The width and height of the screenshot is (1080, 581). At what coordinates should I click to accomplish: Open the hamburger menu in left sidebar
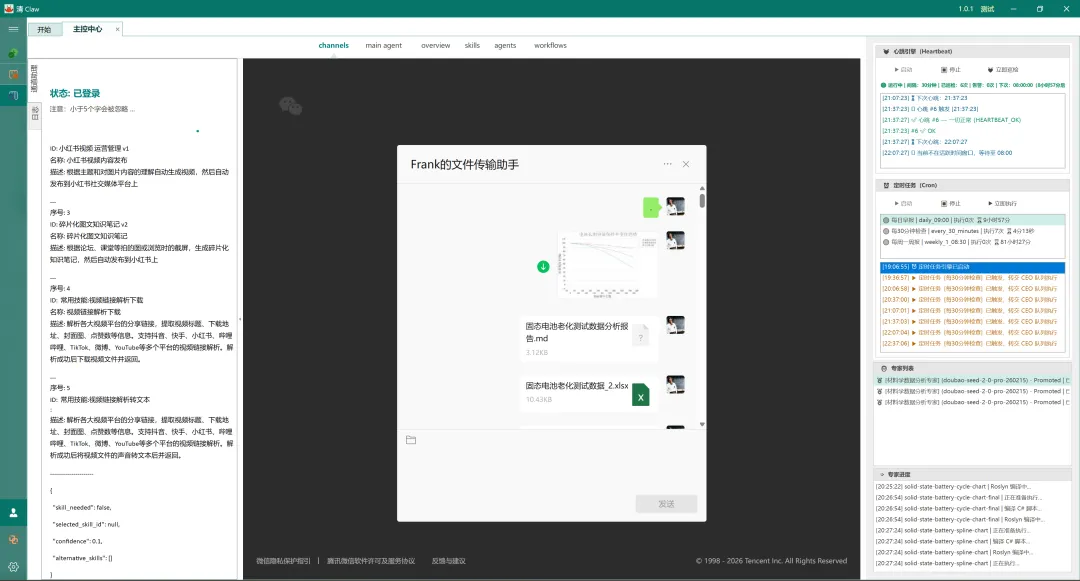click(13, 29)
